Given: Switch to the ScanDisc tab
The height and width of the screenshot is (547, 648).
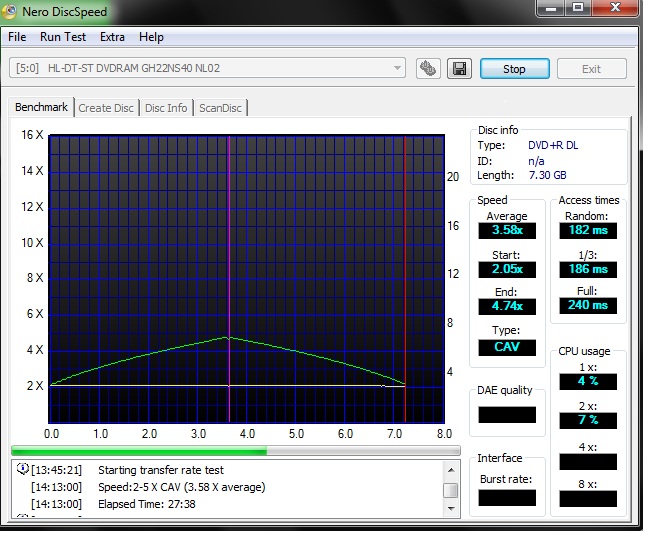Looking at the screenshot, I should [220, 108].
